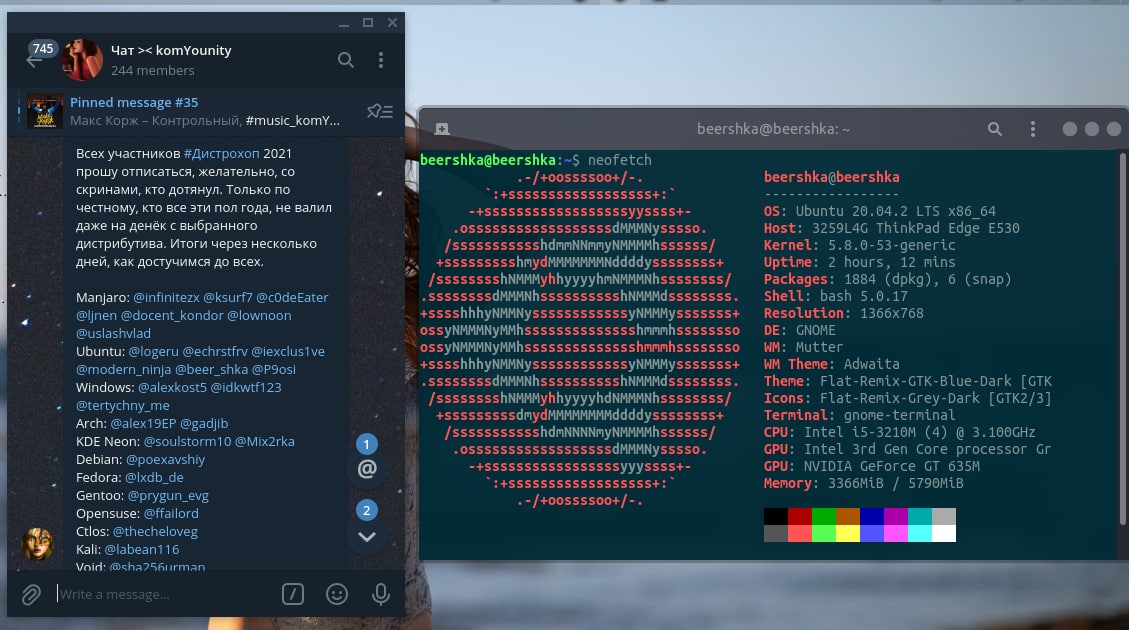Attach a file with paperclip icon

coord(31,595)
